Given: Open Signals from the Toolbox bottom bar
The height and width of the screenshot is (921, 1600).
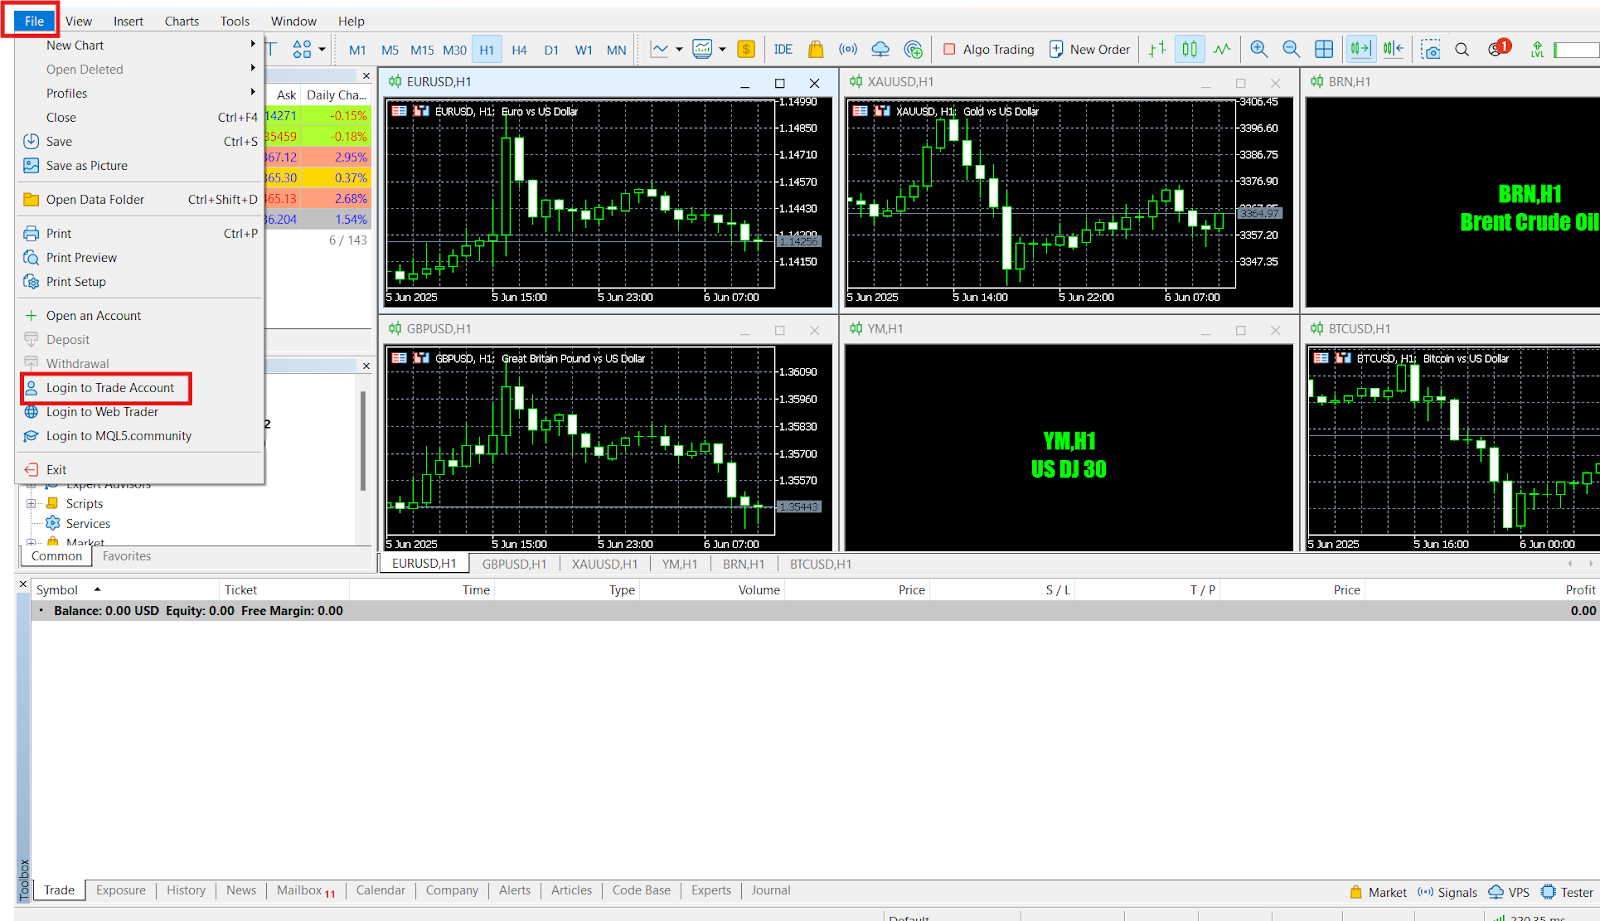Looking at the screenshot, I should (x=1447, y=892).
